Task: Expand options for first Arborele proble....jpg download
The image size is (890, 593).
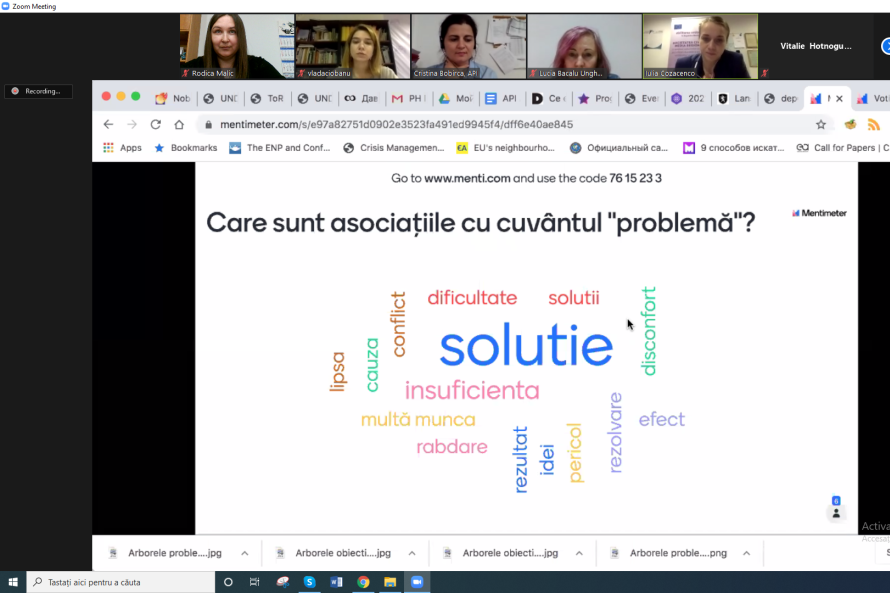Action: [x=244, y=553]
